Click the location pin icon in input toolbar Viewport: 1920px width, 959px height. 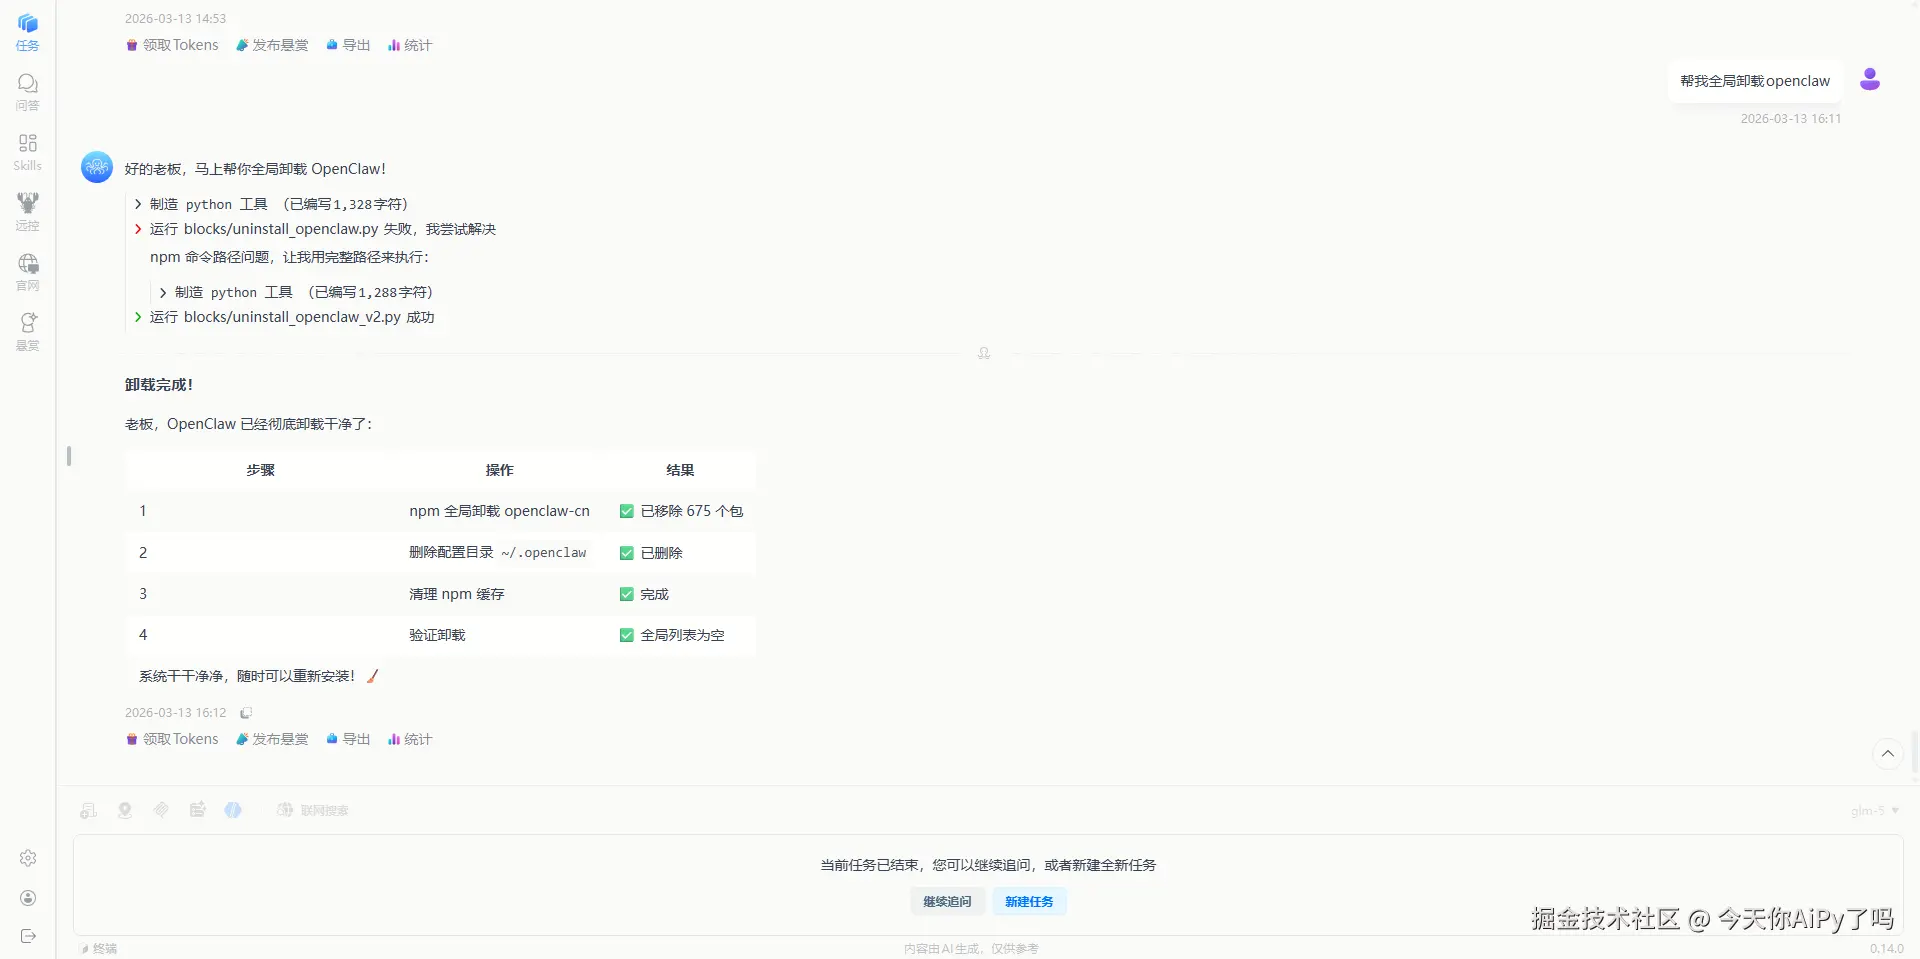coord(125,810)
